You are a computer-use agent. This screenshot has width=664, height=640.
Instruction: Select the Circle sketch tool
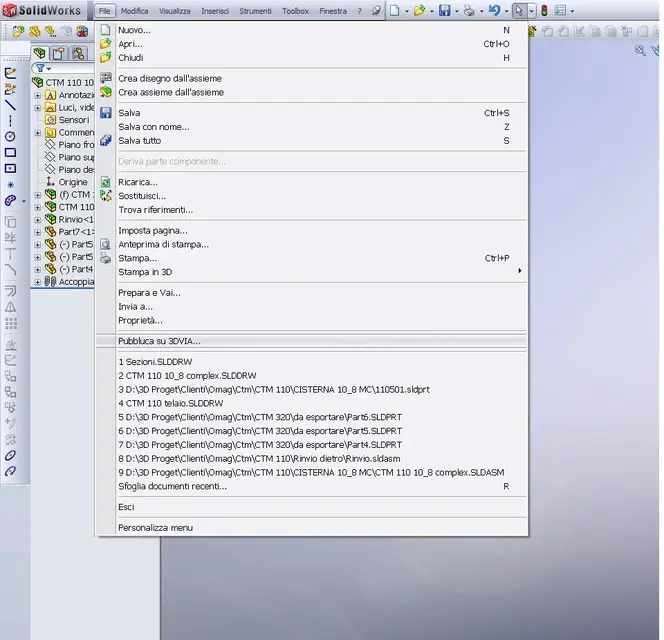click(x=10, y=136)
